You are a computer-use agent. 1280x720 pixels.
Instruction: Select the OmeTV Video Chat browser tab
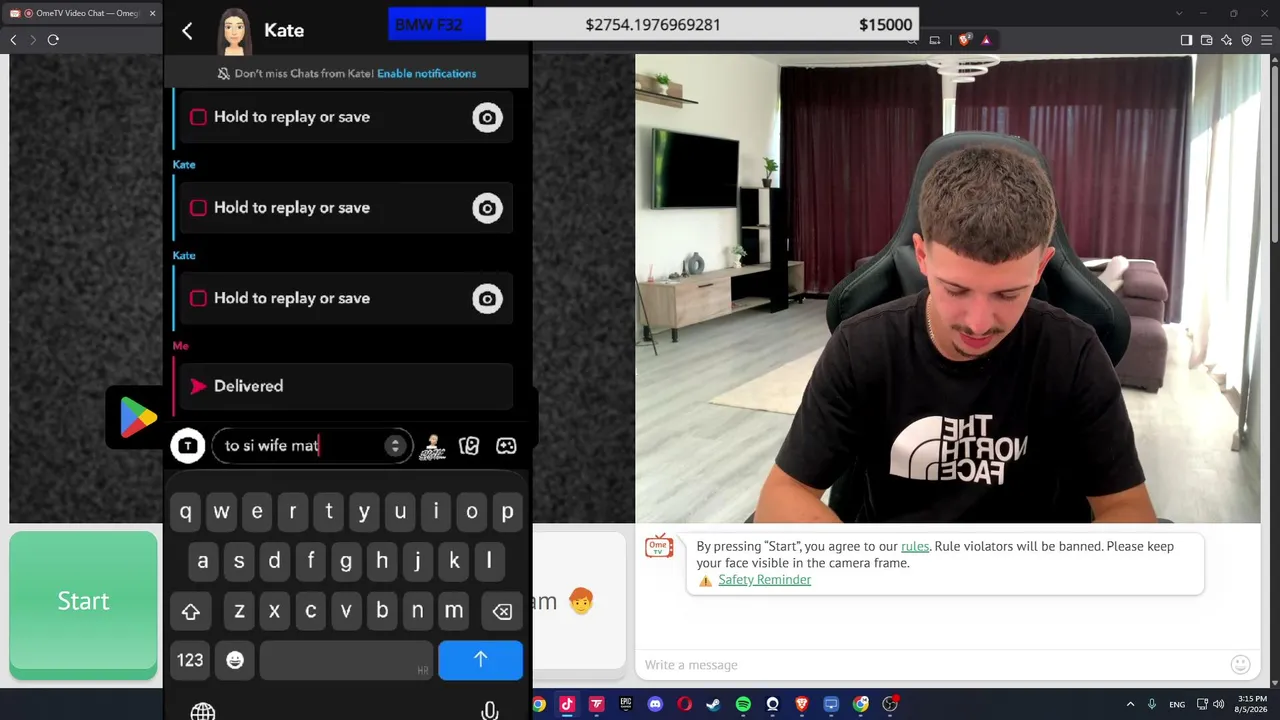[83, 13]
